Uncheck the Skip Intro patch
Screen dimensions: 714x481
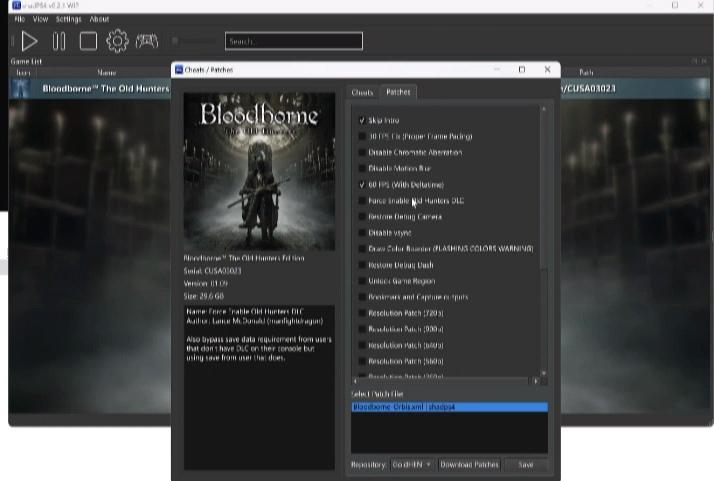point(362,120)
